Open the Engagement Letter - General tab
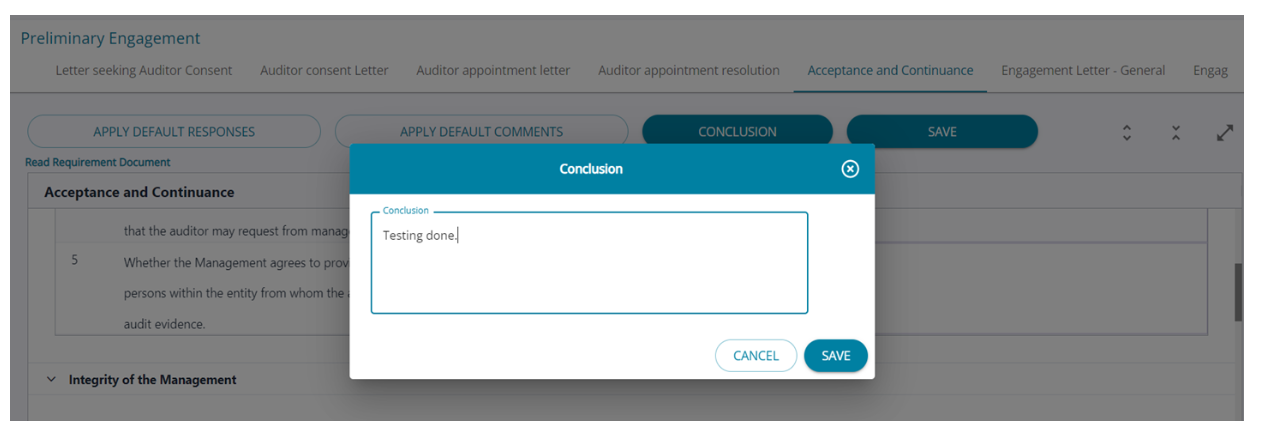This screenshot has width=1262, height=437. click(x=1083, y=71)
